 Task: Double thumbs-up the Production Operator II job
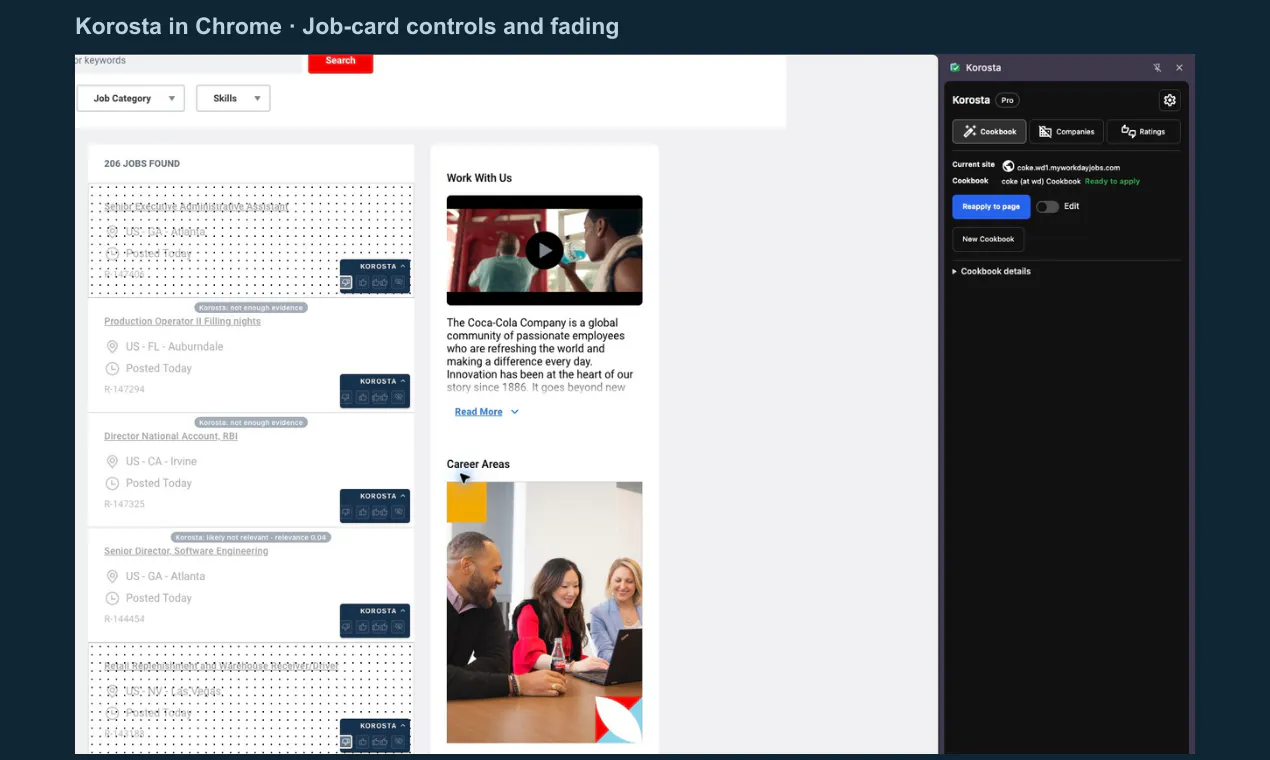click(x=380, y=397)
